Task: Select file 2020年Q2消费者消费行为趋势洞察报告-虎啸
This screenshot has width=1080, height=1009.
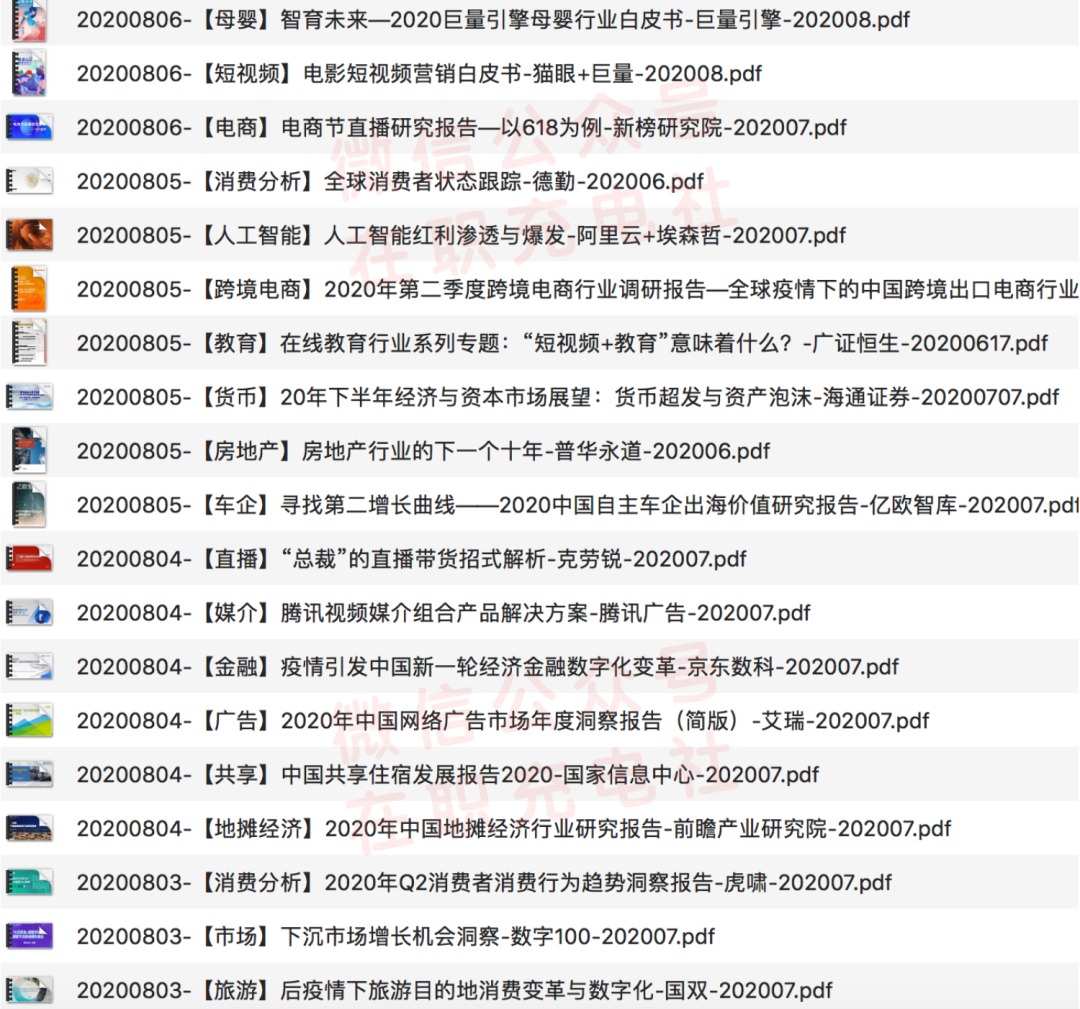Action: pyautogui.click(x=484, y=882)
